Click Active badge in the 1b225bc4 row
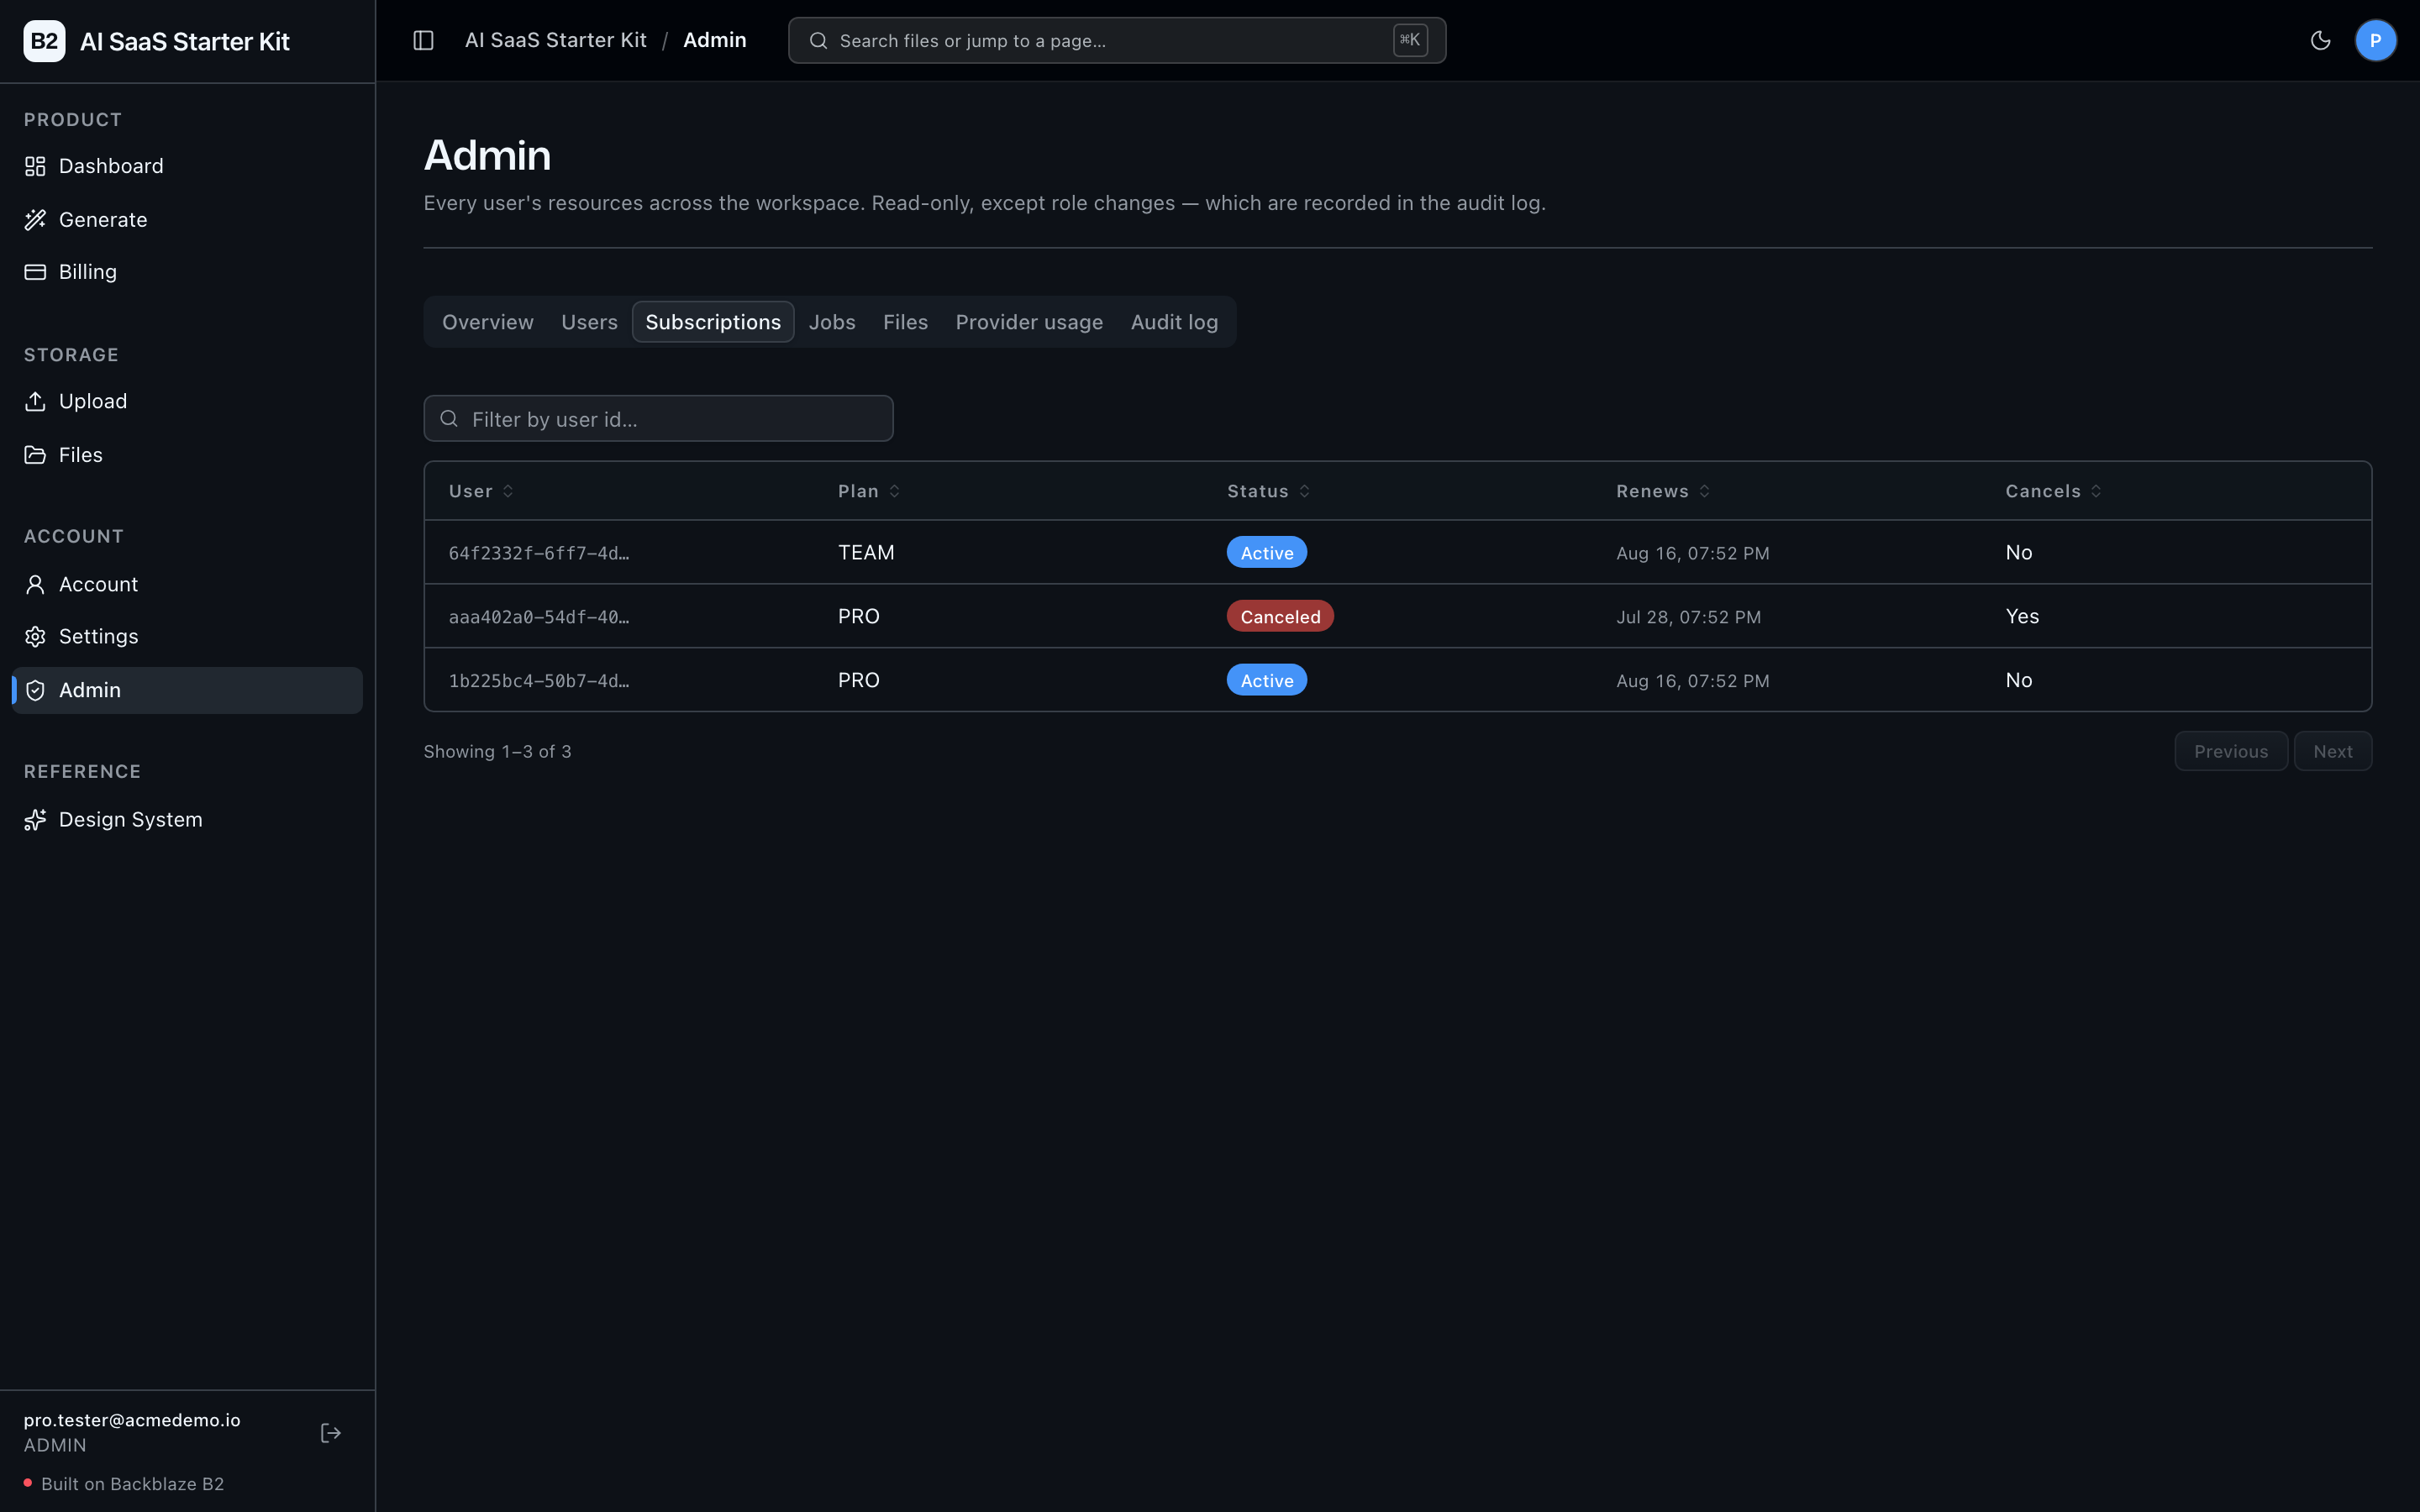The height and width of the screenshot is (1512, 2420). point(1267,681)
